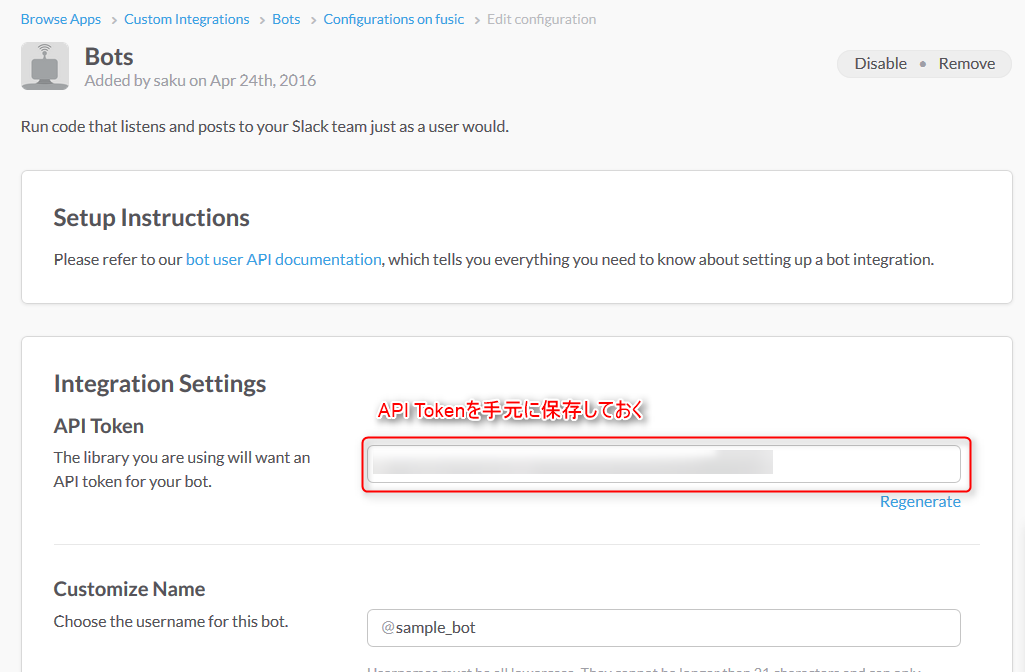1025x672 pixels.
Task: Click the Customize Name heading
Action: [x=129, y=589]
